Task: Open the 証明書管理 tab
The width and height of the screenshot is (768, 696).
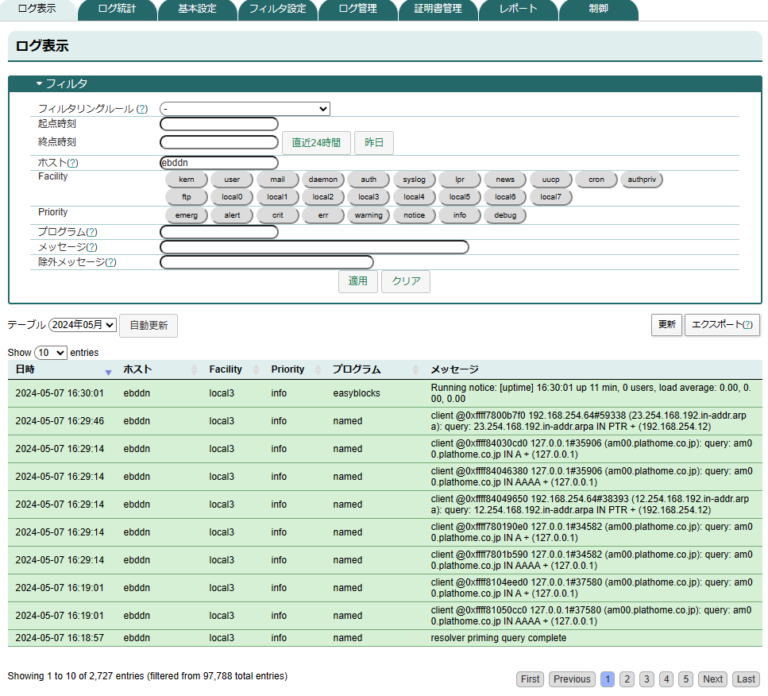Action: [437, 10]
